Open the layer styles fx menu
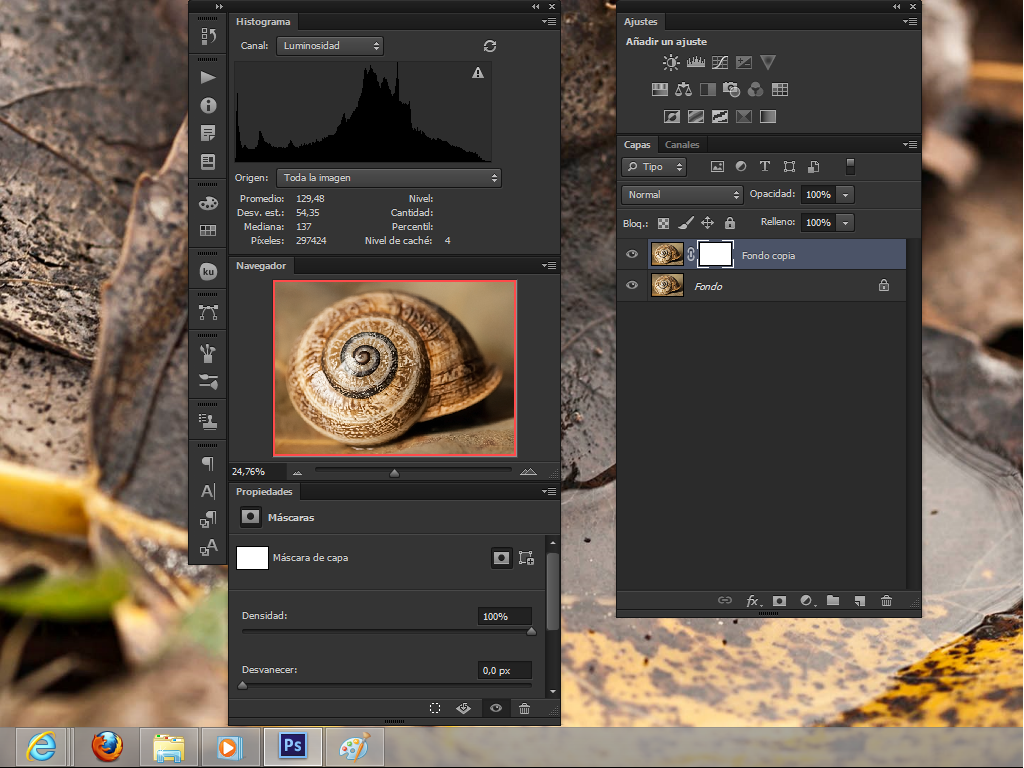 (x=753, y=601)
